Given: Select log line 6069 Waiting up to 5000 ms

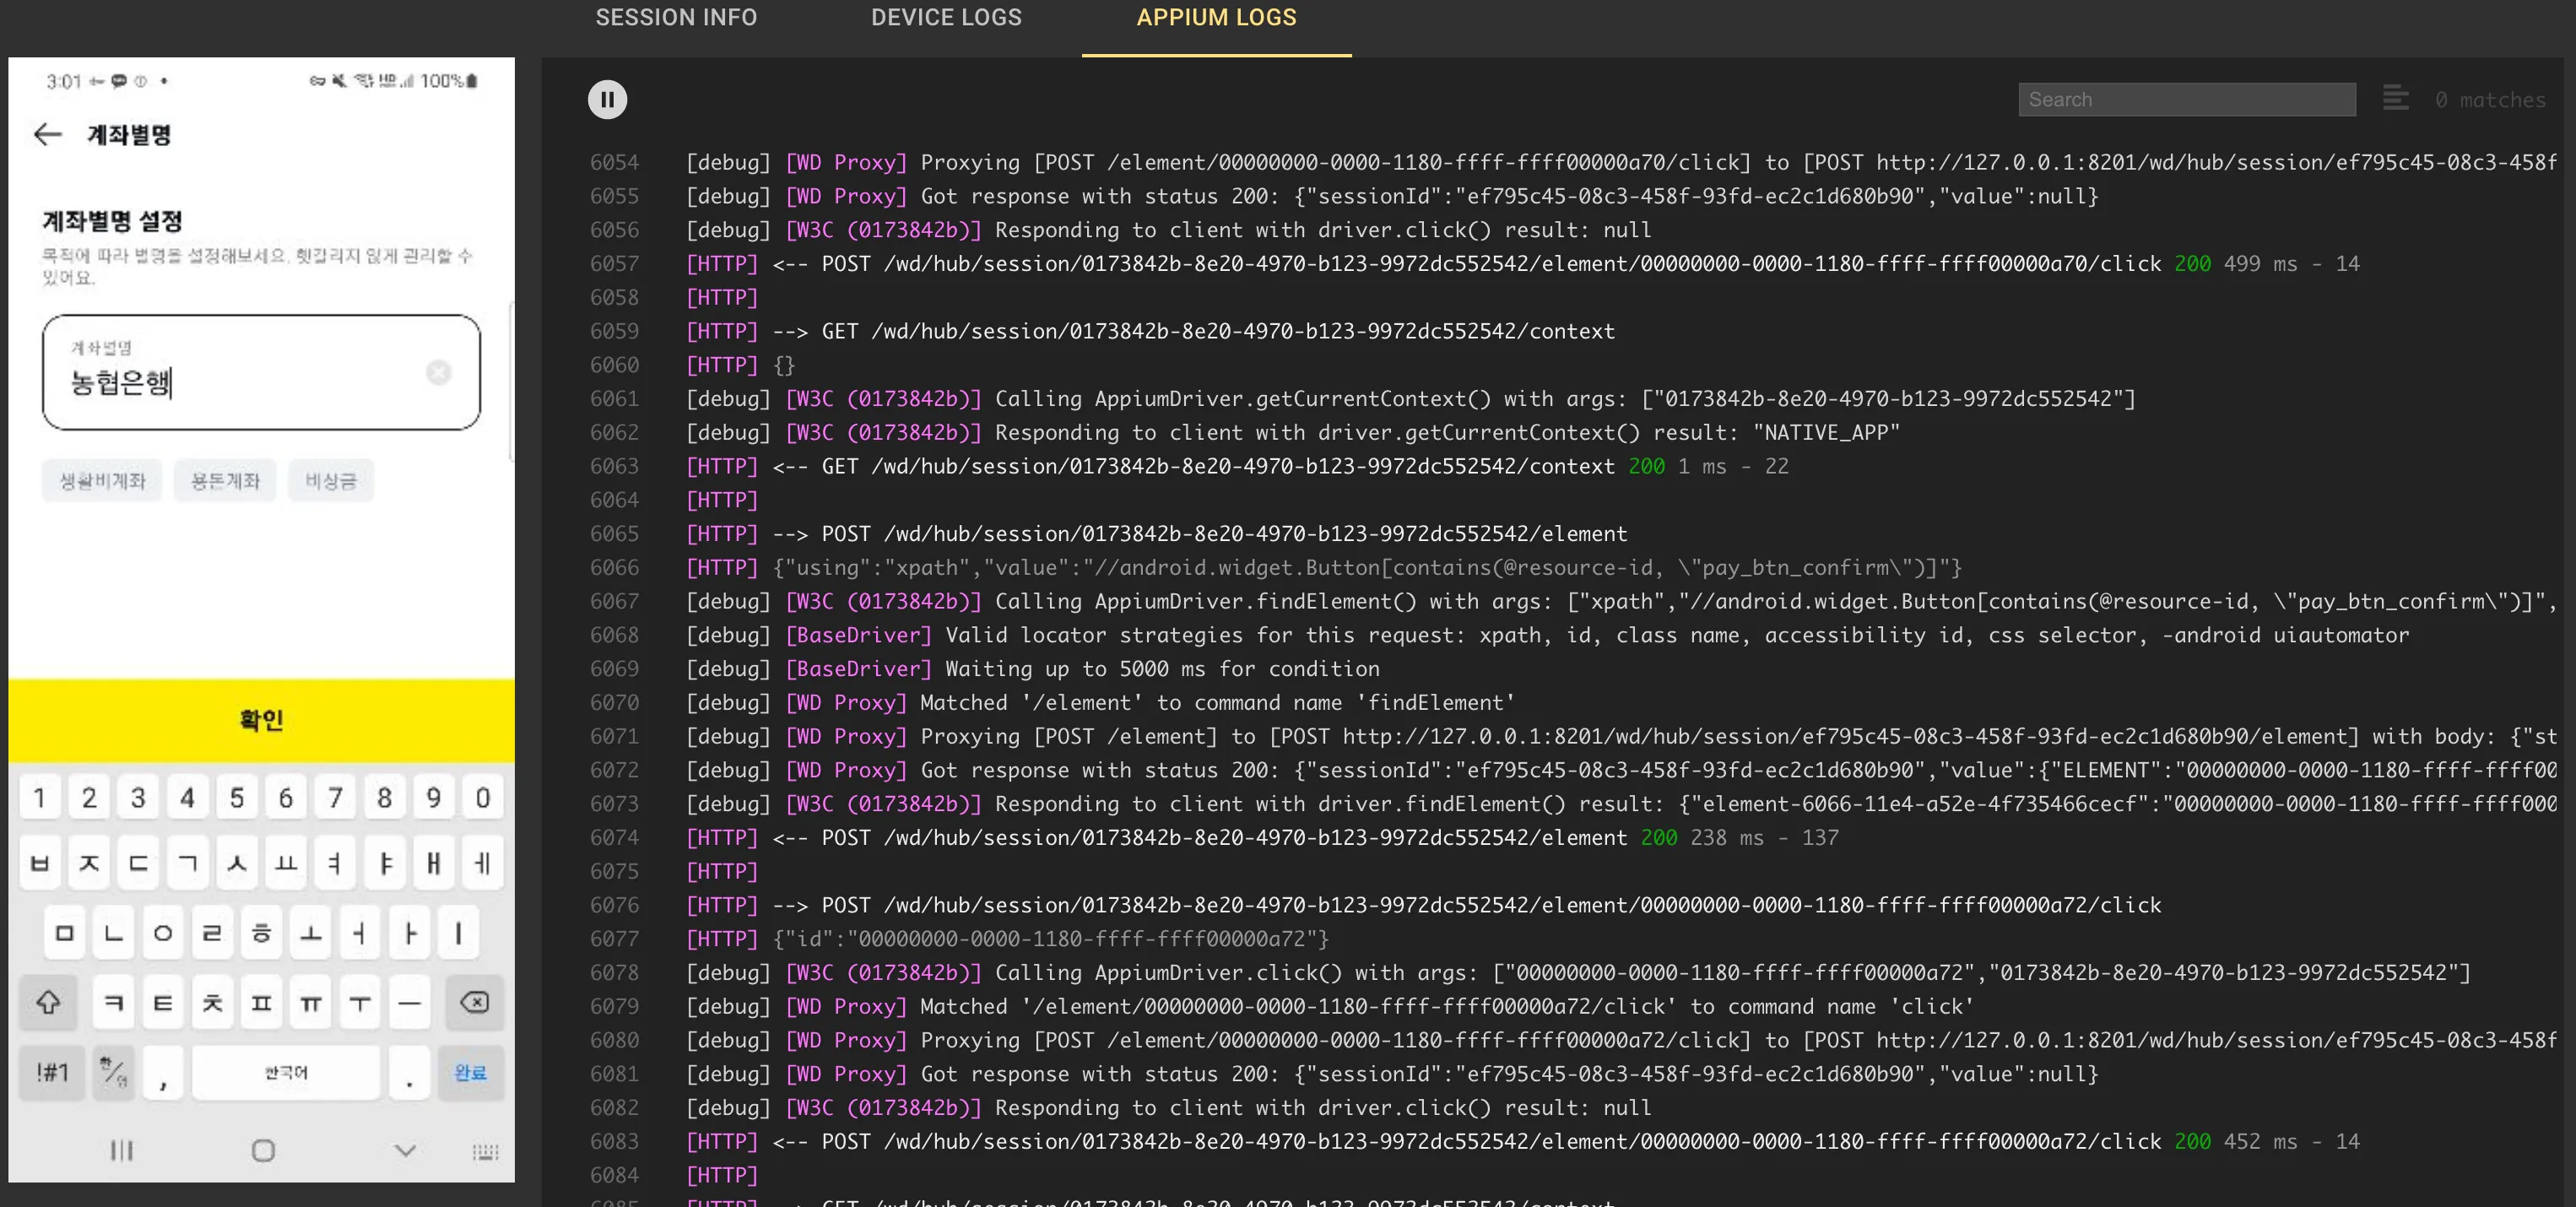Looking at the screenshot, I should pos(1032,668).
